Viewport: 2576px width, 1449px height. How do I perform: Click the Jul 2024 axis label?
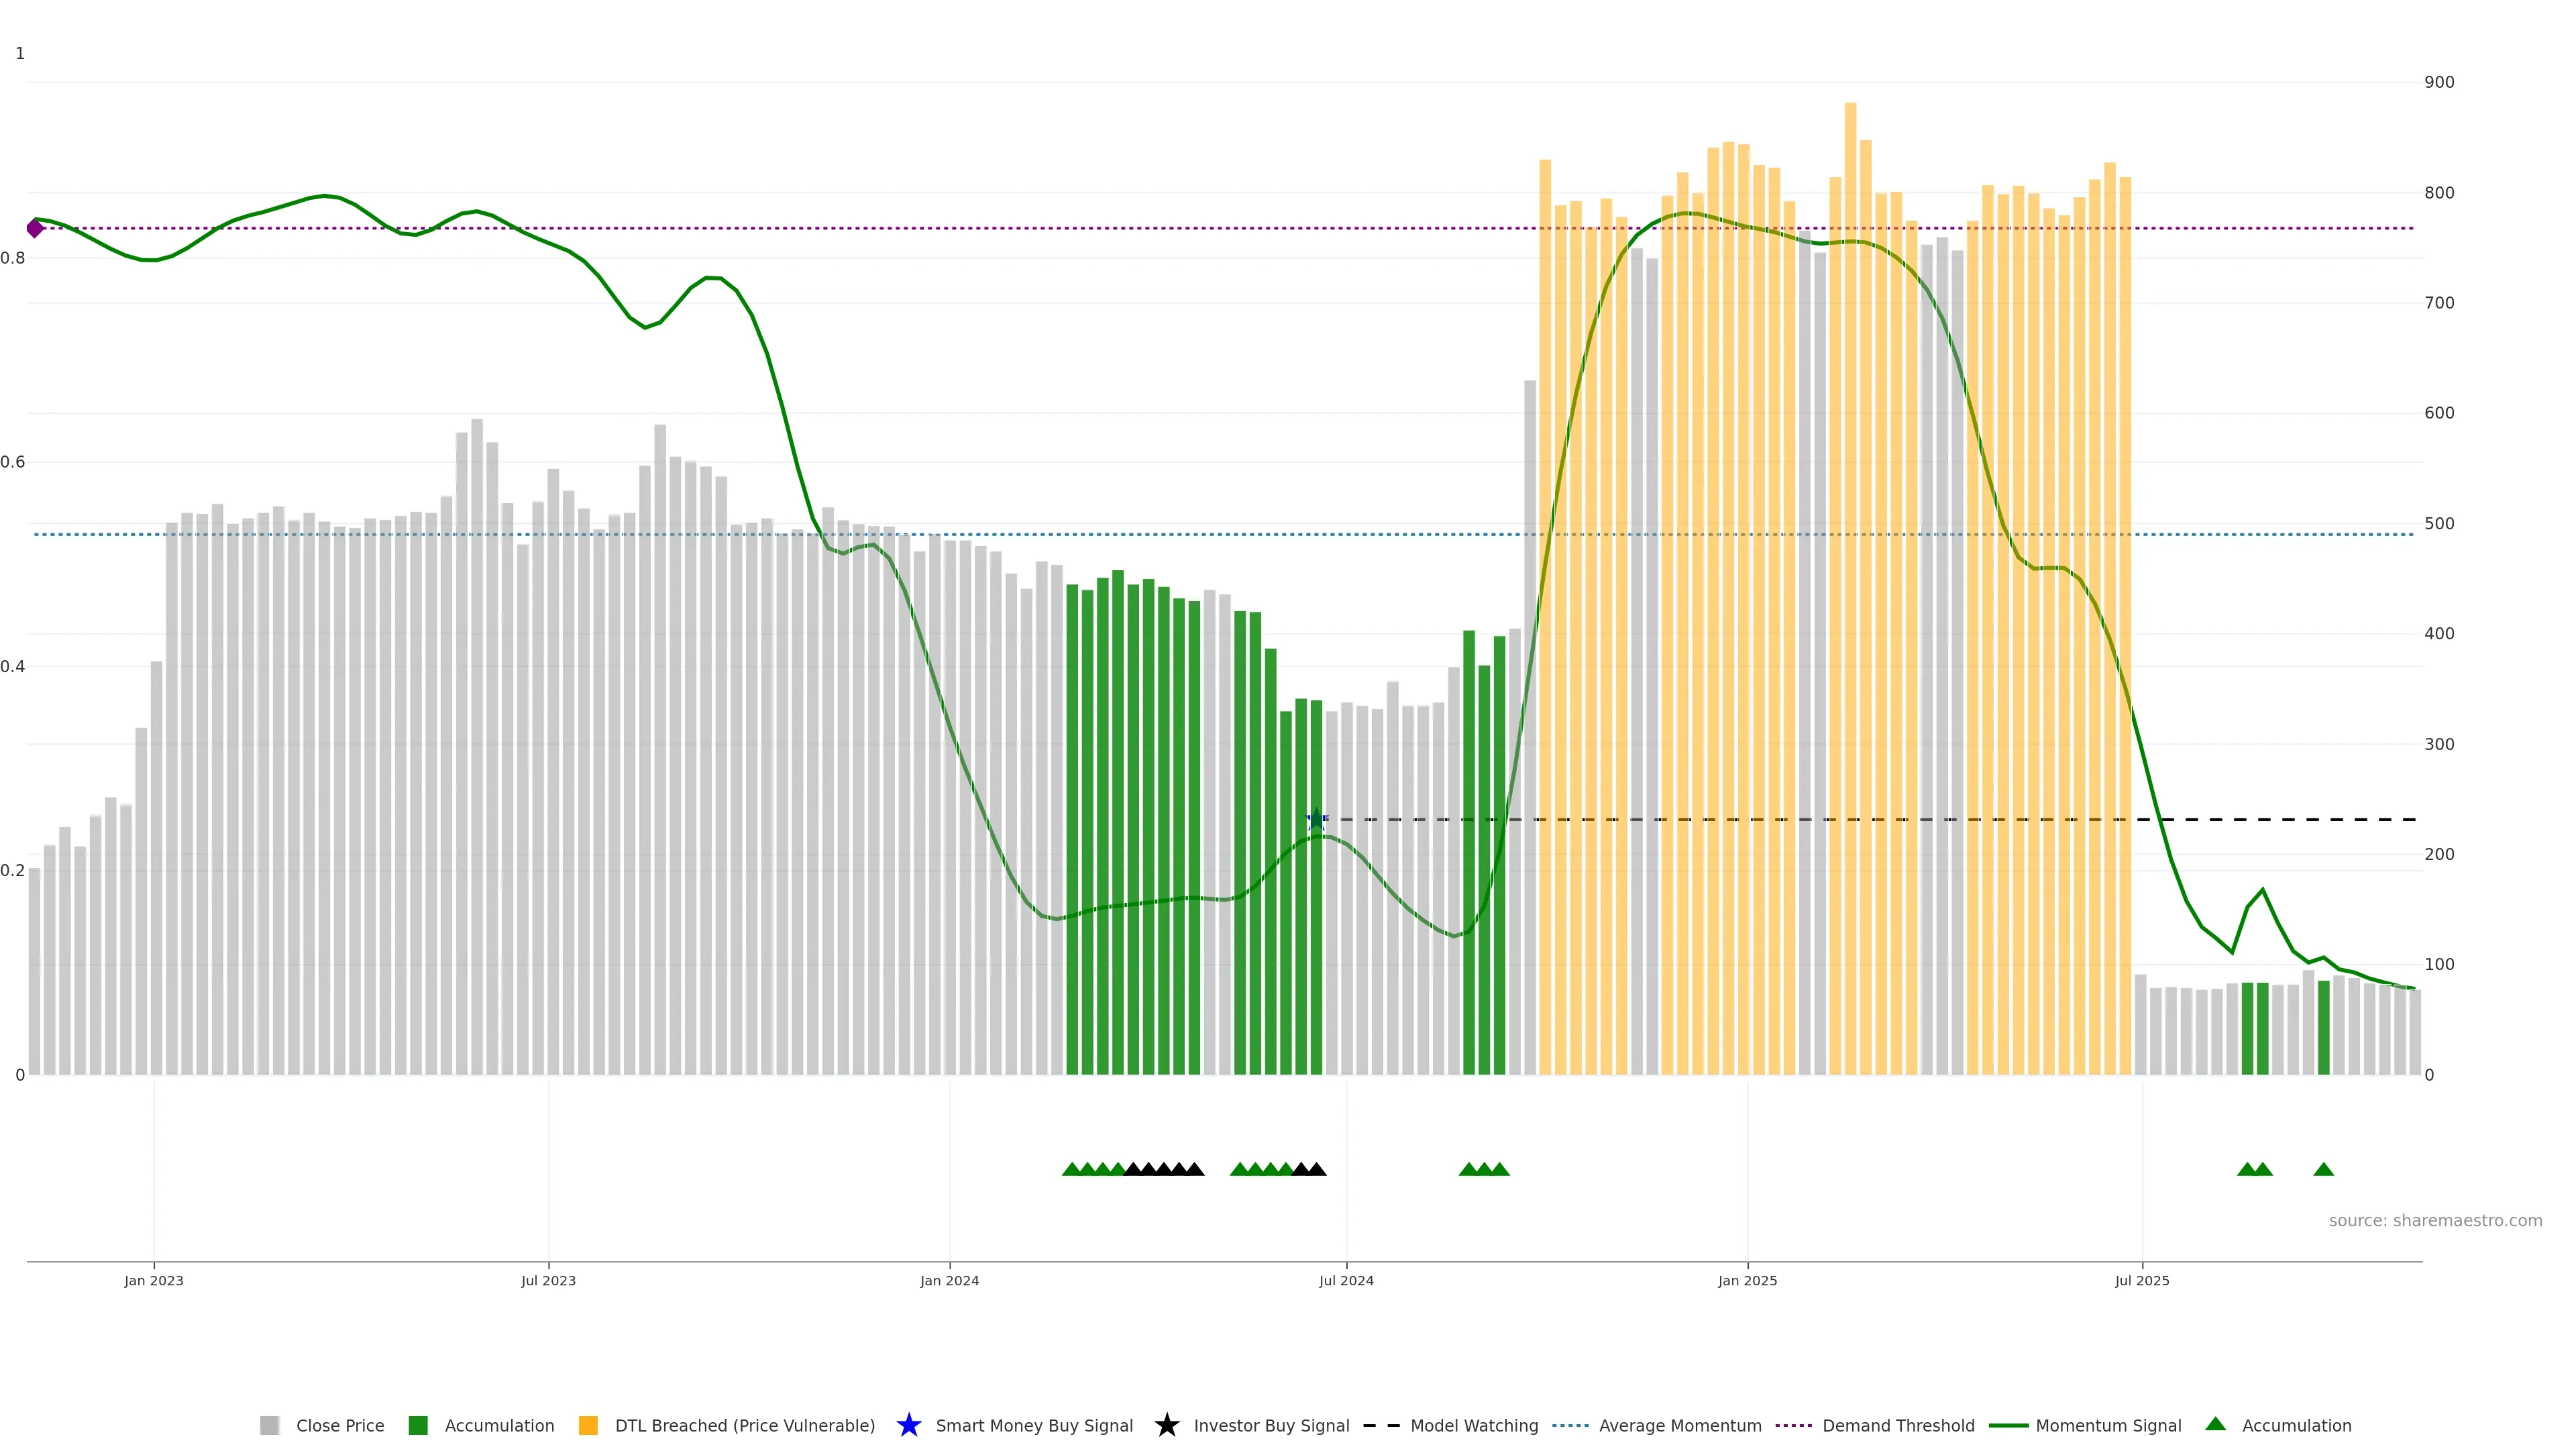[x=1346, y=1280]
